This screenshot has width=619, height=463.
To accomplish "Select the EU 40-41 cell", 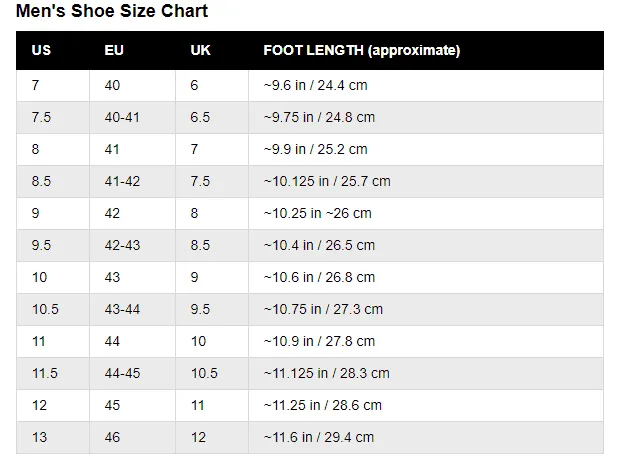I will (x=122, y=117).
